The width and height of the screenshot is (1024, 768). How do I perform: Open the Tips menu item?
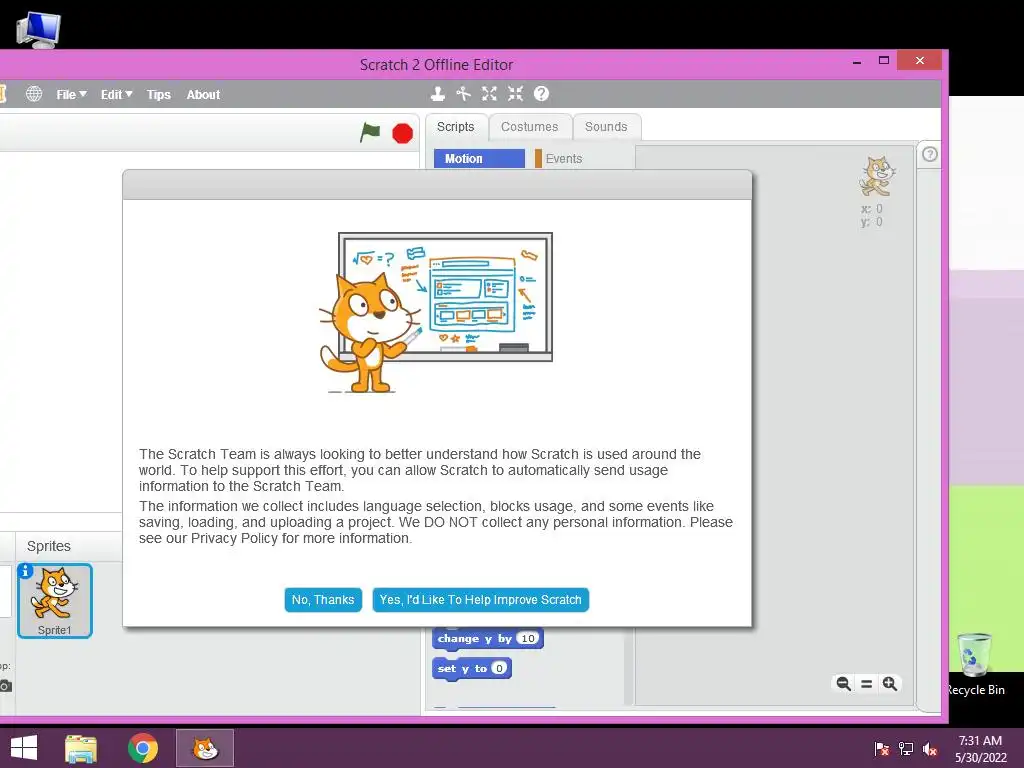click(x=159, y=95)
